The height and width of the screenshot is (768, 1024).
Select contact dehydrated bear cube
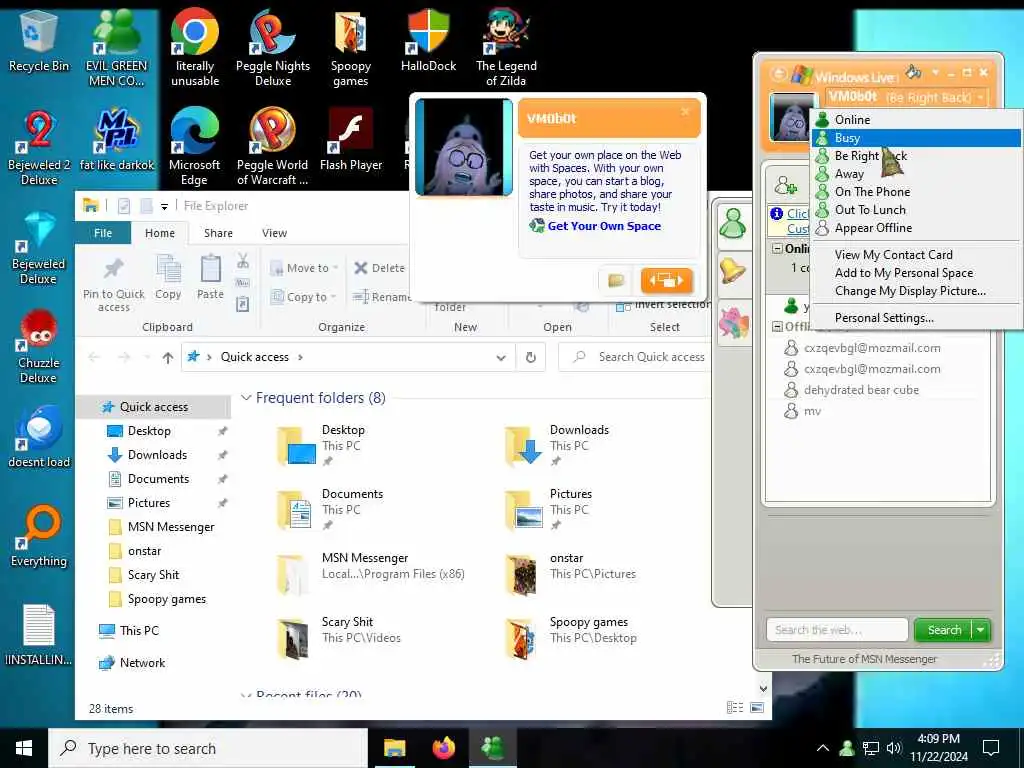click(861, 390)
